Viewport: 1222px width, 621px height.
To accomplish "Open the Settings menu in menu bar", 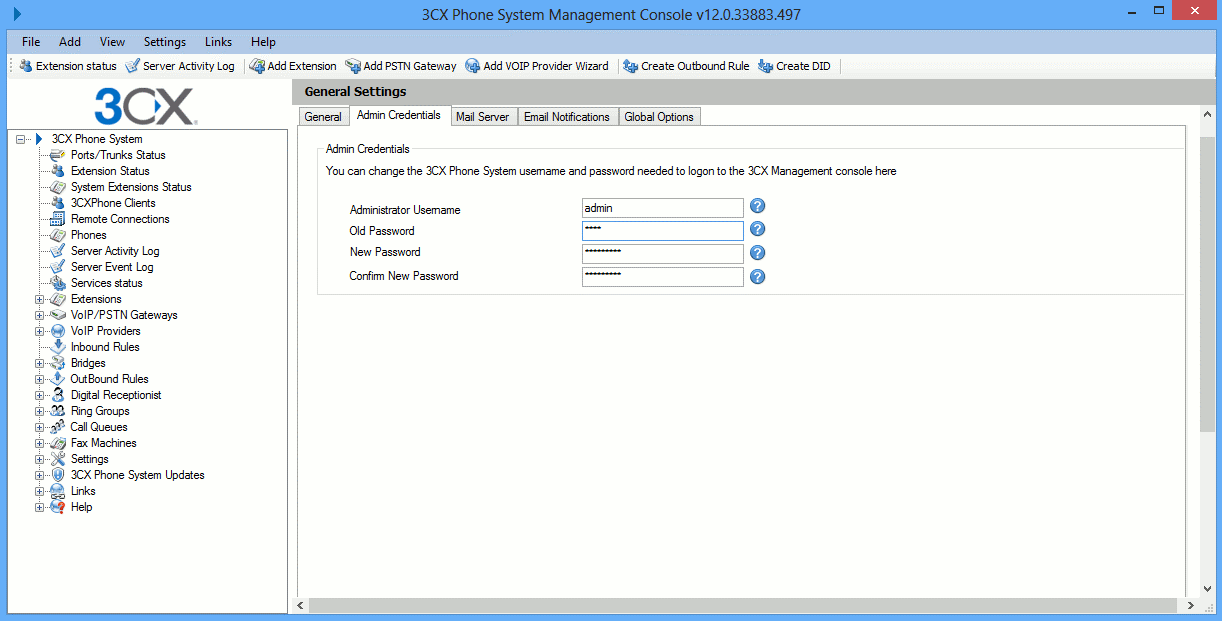I will pyautogui.click(x=165, y=42).
